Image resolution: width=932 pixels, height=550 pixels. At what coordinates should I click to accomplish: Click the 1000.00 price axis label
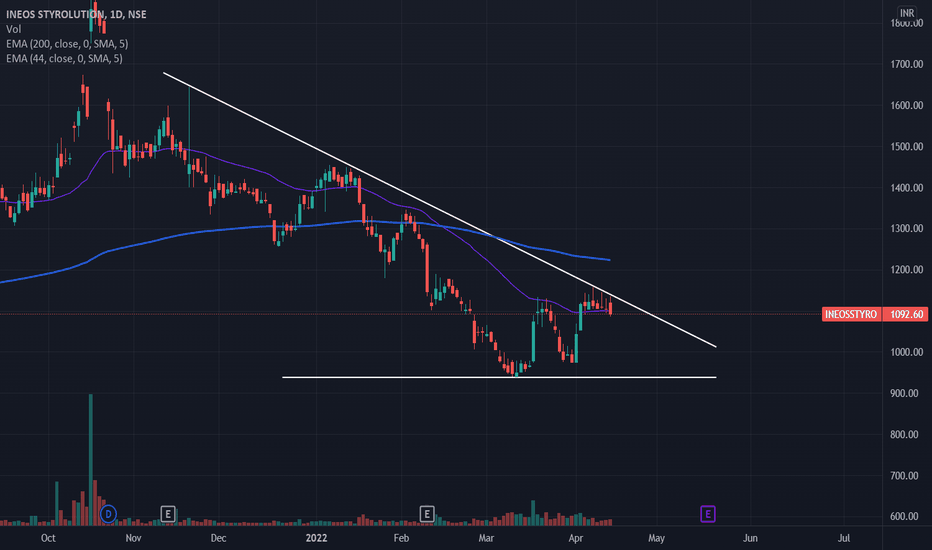pyautogui.click(x=906, y=352)
